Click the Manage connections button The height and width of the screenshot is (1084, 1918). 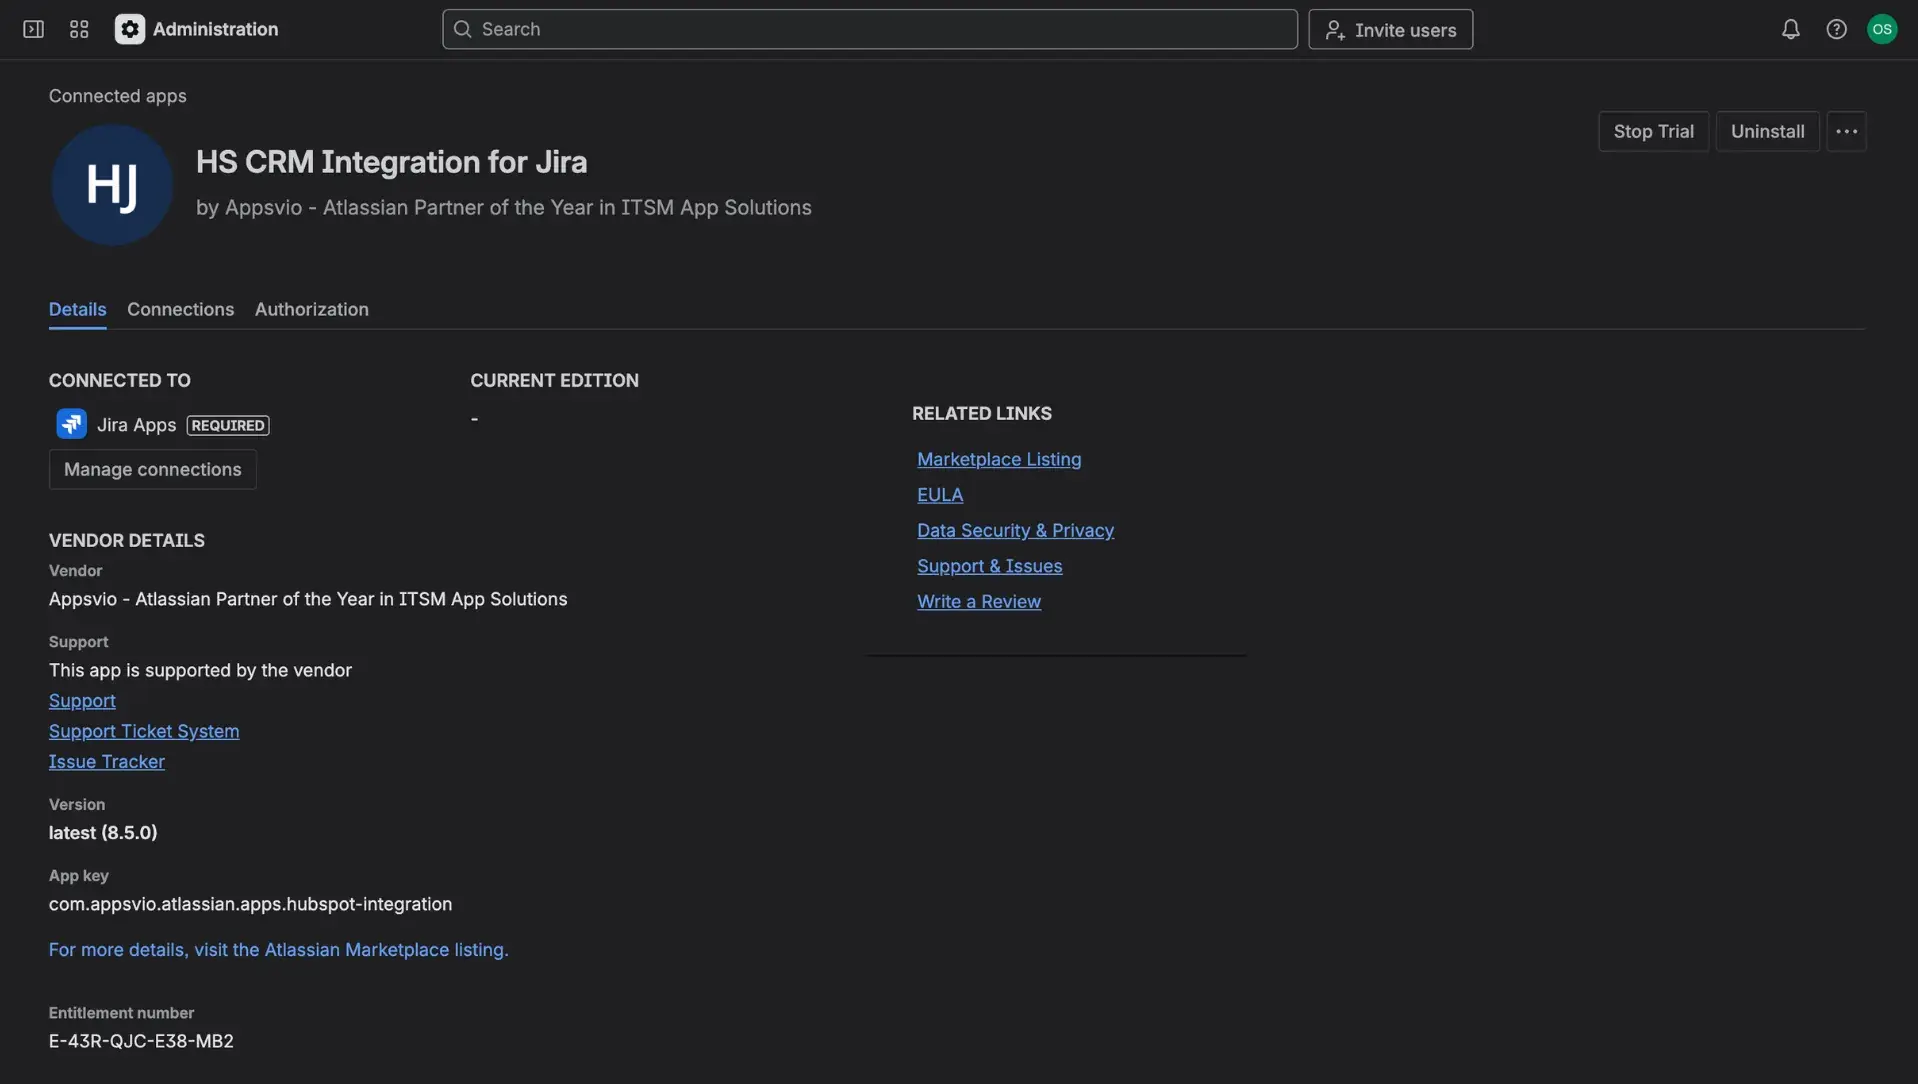point(152,469)
